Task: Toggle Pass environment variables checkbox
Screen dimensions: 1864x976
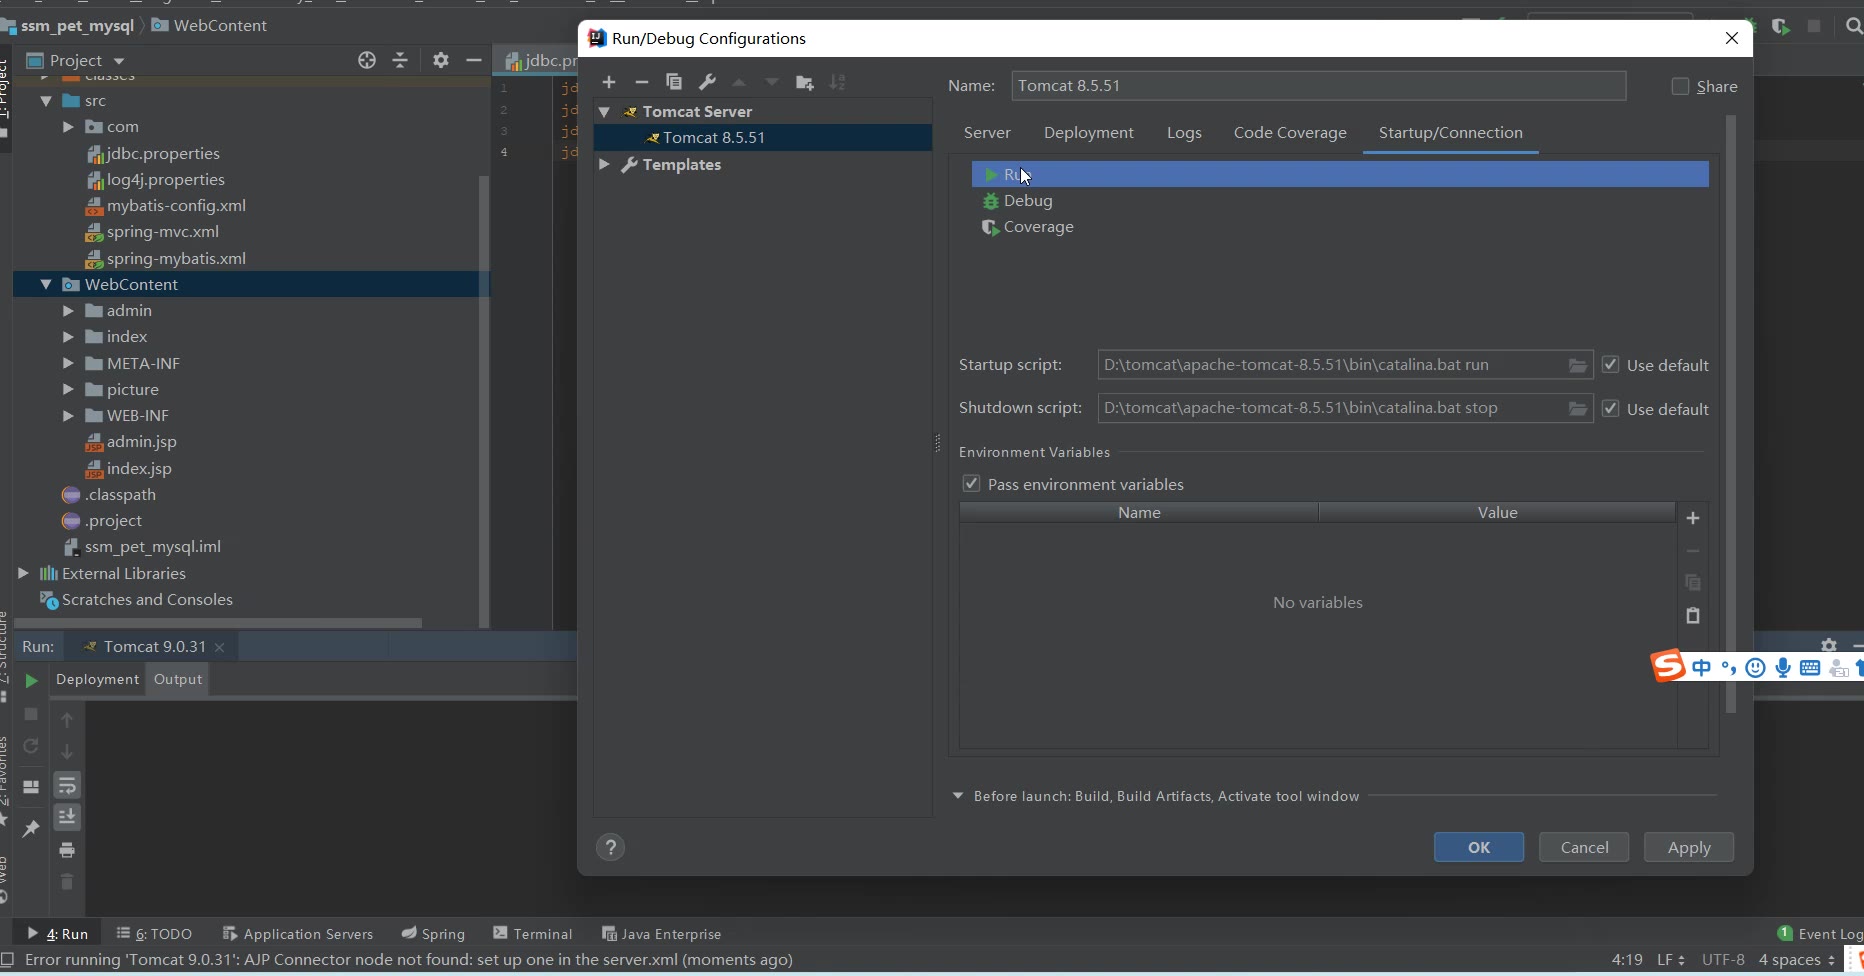Action: point(971,484)
